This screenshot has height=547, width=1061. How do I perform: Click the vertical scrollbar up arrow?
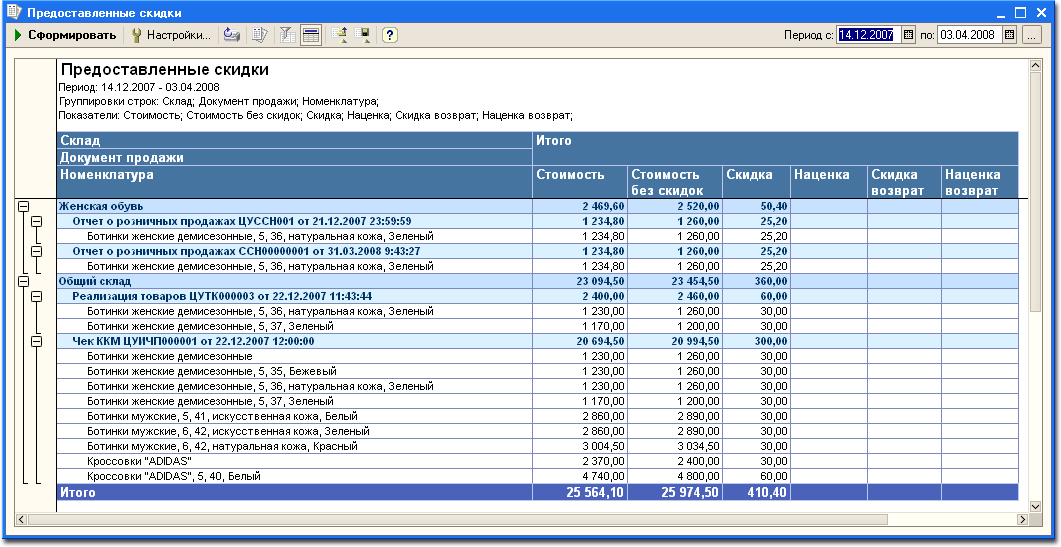(x=1035, y=65)
